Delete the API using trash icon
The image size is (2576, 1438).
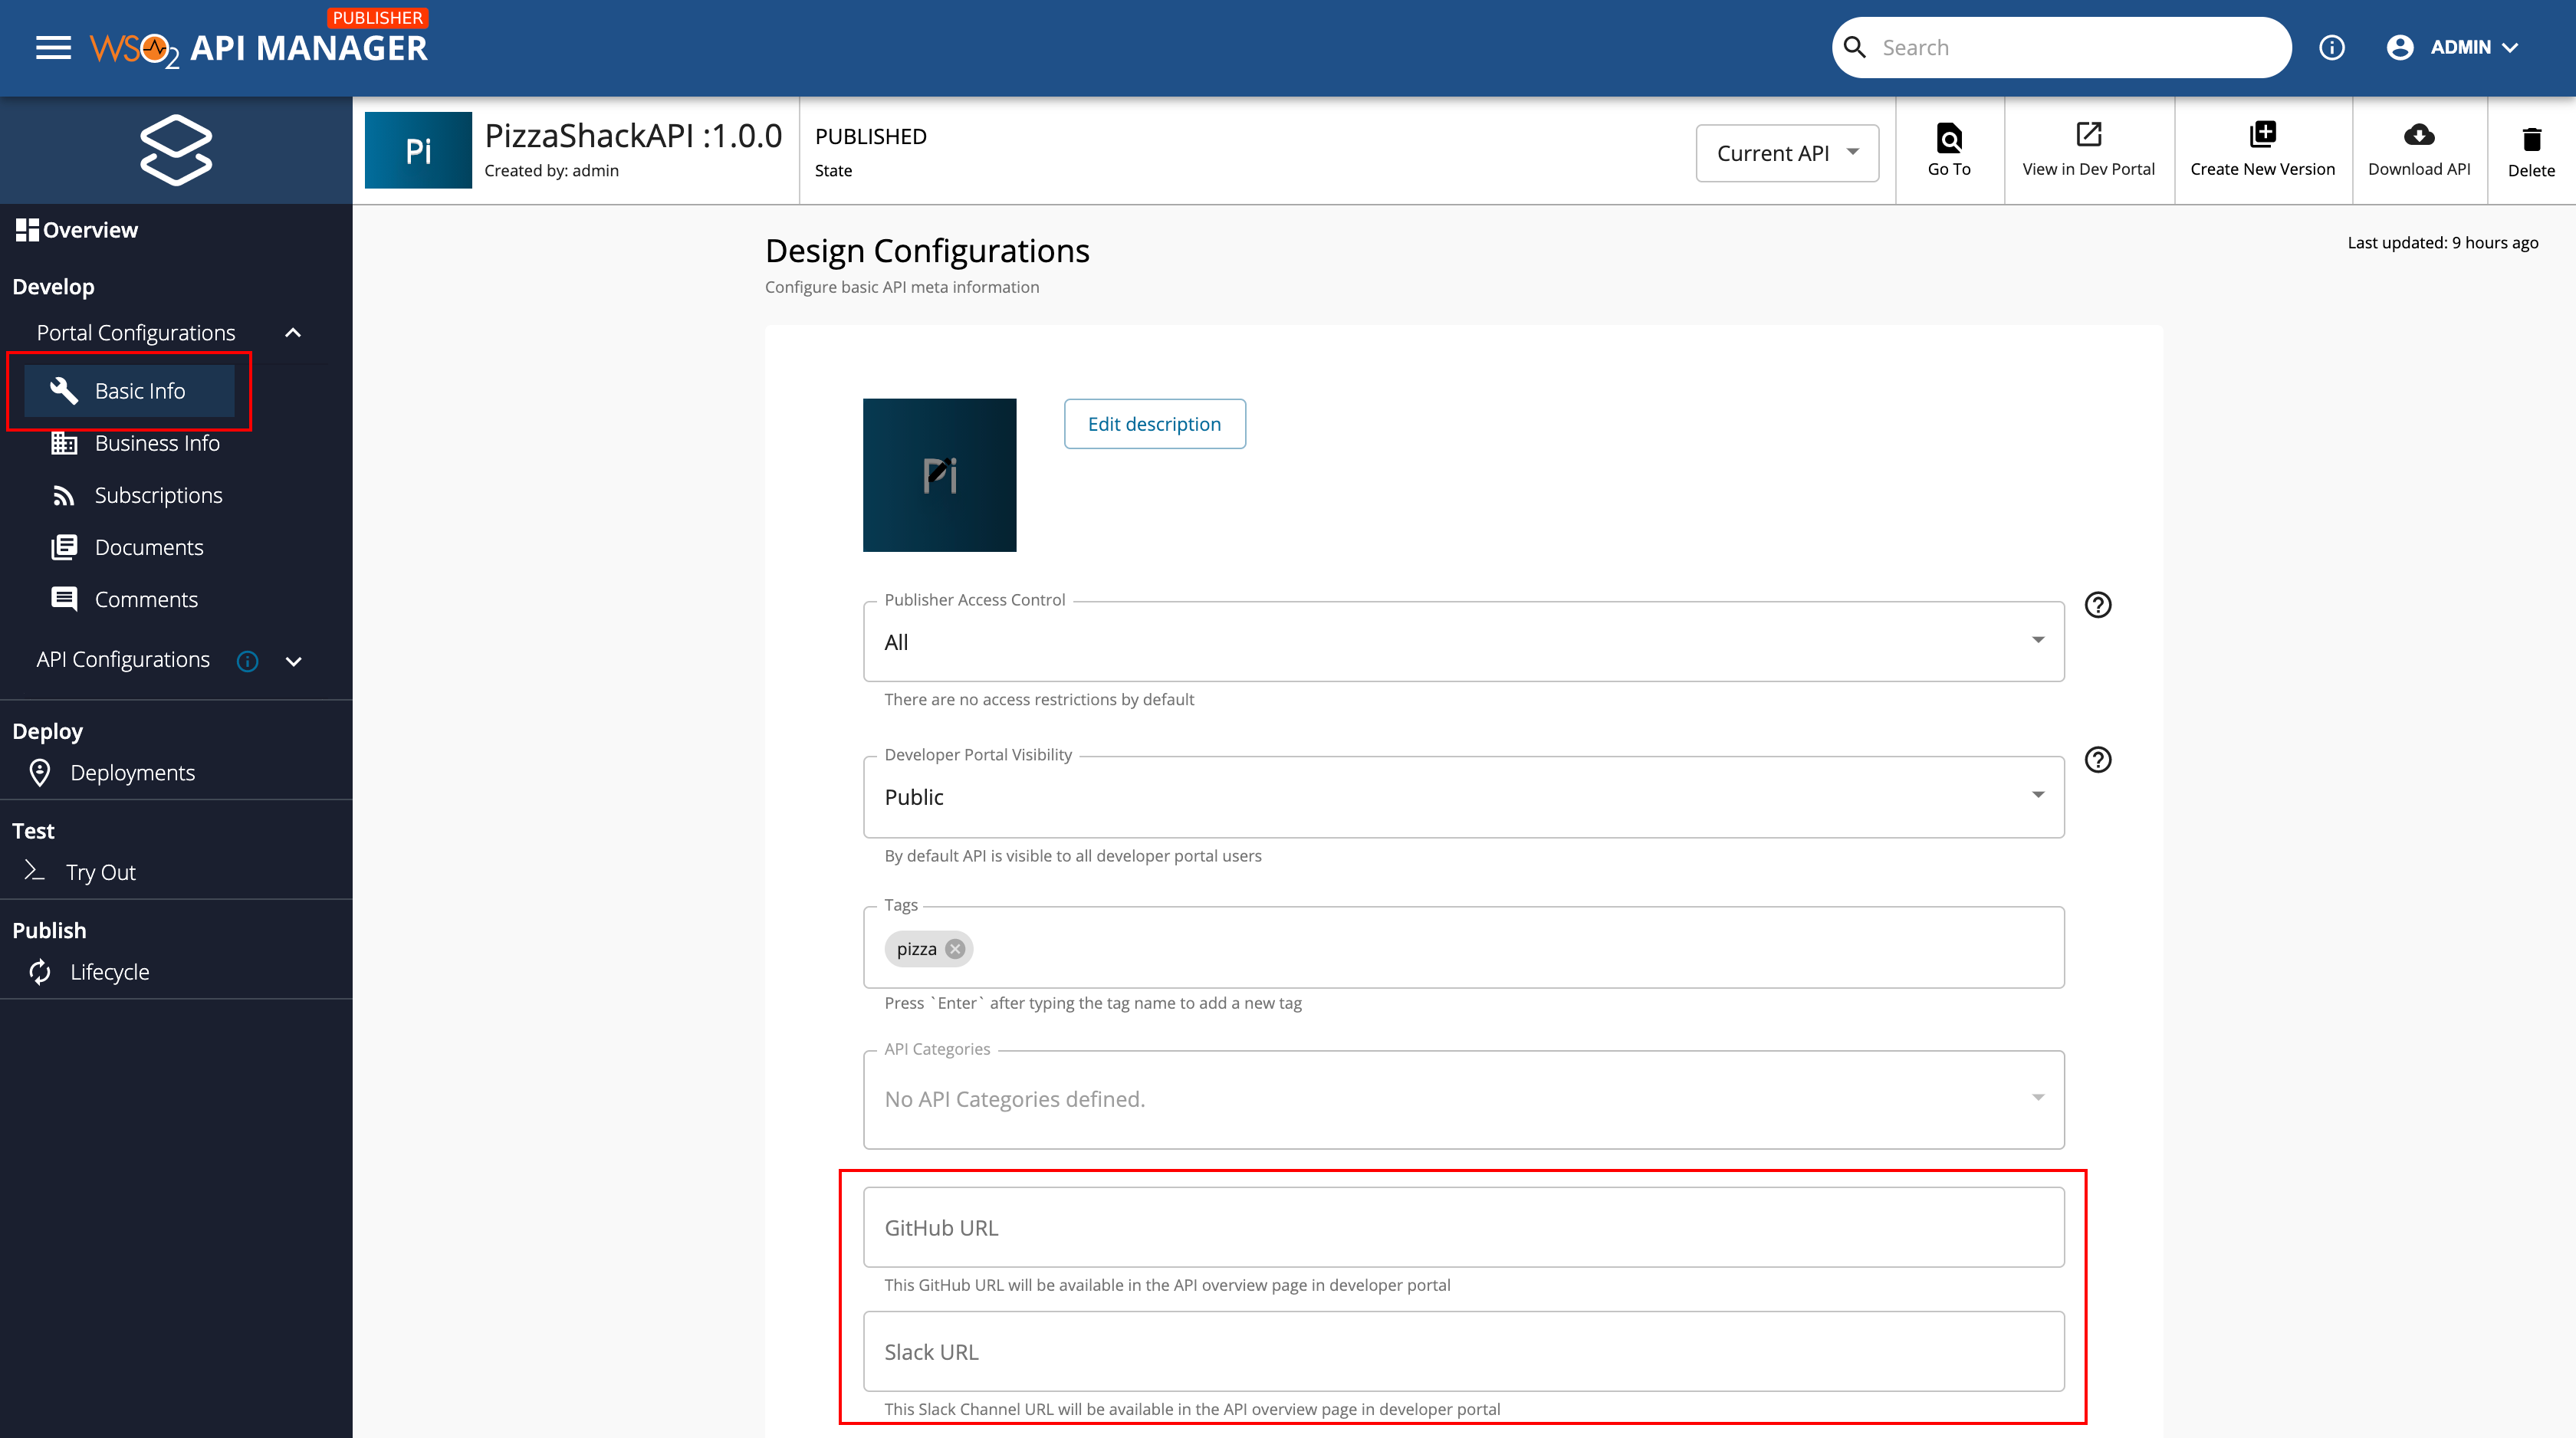pyautogui.click(x=2531, y=139)
